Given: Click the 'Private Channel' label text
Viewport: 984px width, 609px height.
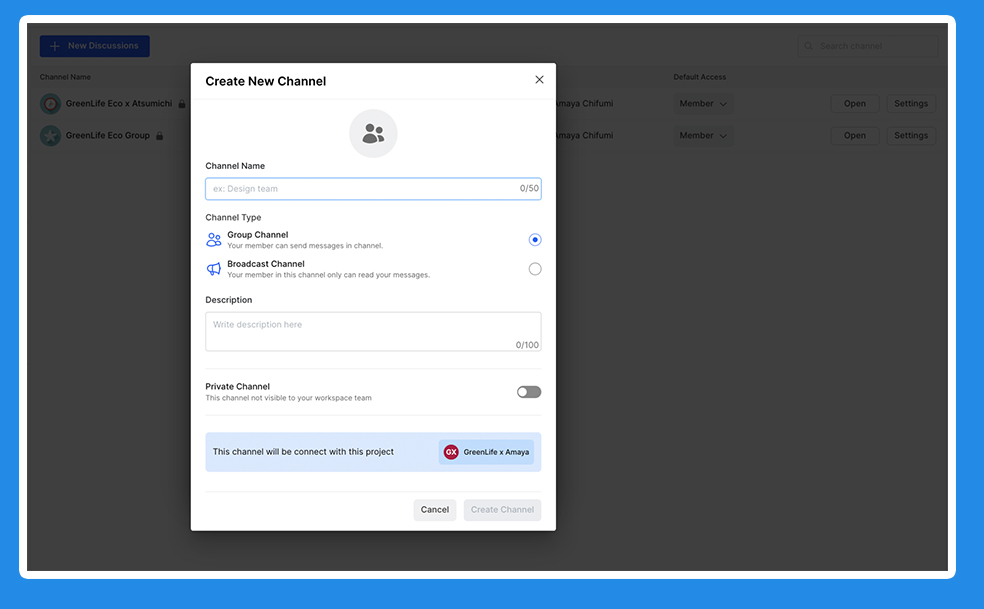Looking at the screenshot, I should (x=238, y=387).
